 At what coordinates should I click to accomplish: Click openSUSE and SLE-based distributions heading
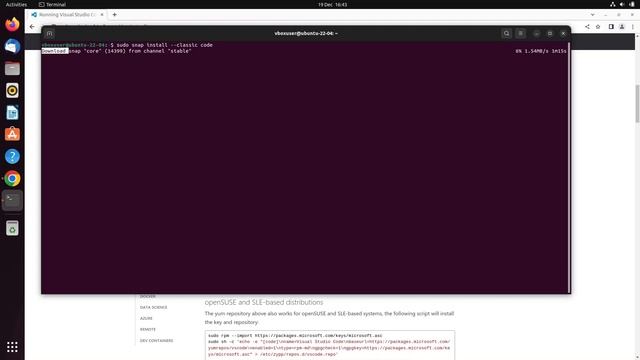(x=264, y=302)
